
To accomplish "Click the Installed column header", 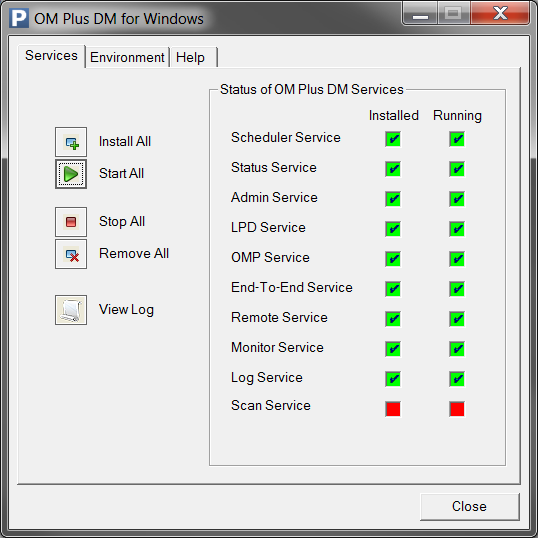I will (x=394, y=116).
